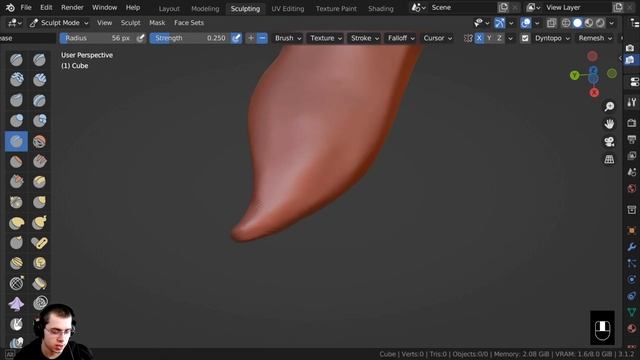
Task: Switch to the UV Editing tab
Action: click(288, 8)
